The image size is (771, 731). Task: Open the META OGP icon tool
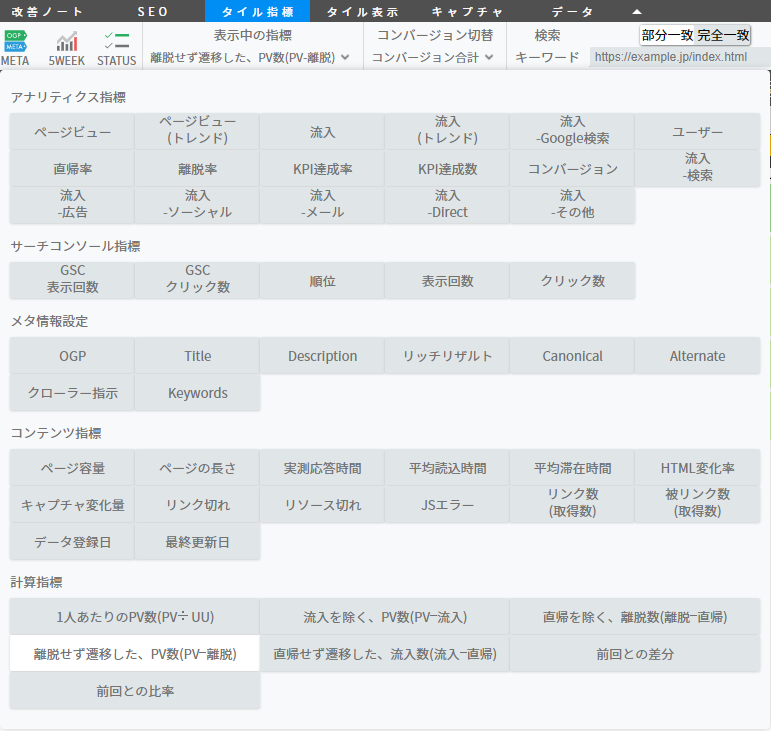(15, 48)
